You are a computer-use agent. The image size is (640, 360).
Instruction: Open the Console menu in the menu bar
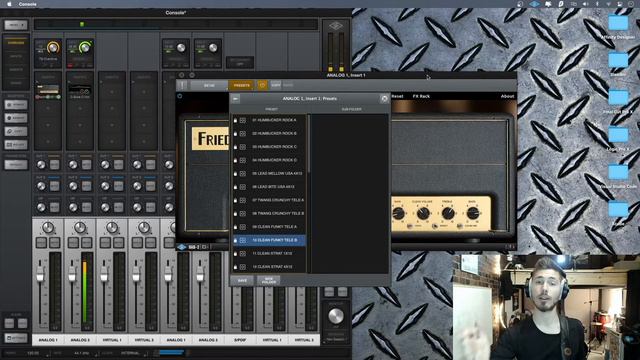(x=28, y=4)
